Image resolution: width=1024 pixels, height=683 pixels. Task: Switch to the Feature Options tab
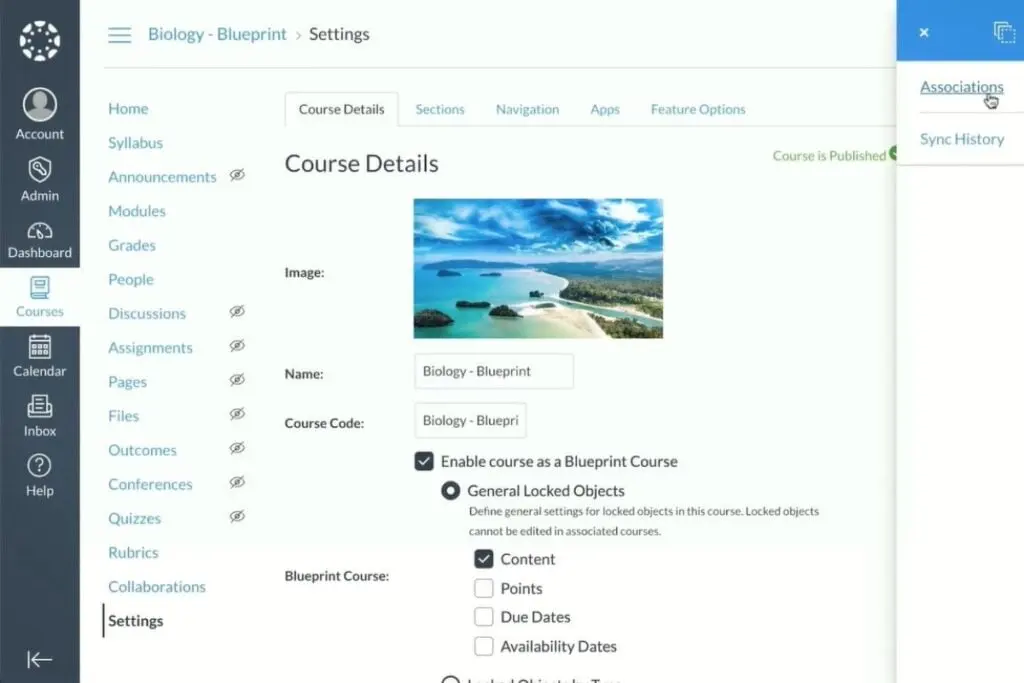point(698,110)
